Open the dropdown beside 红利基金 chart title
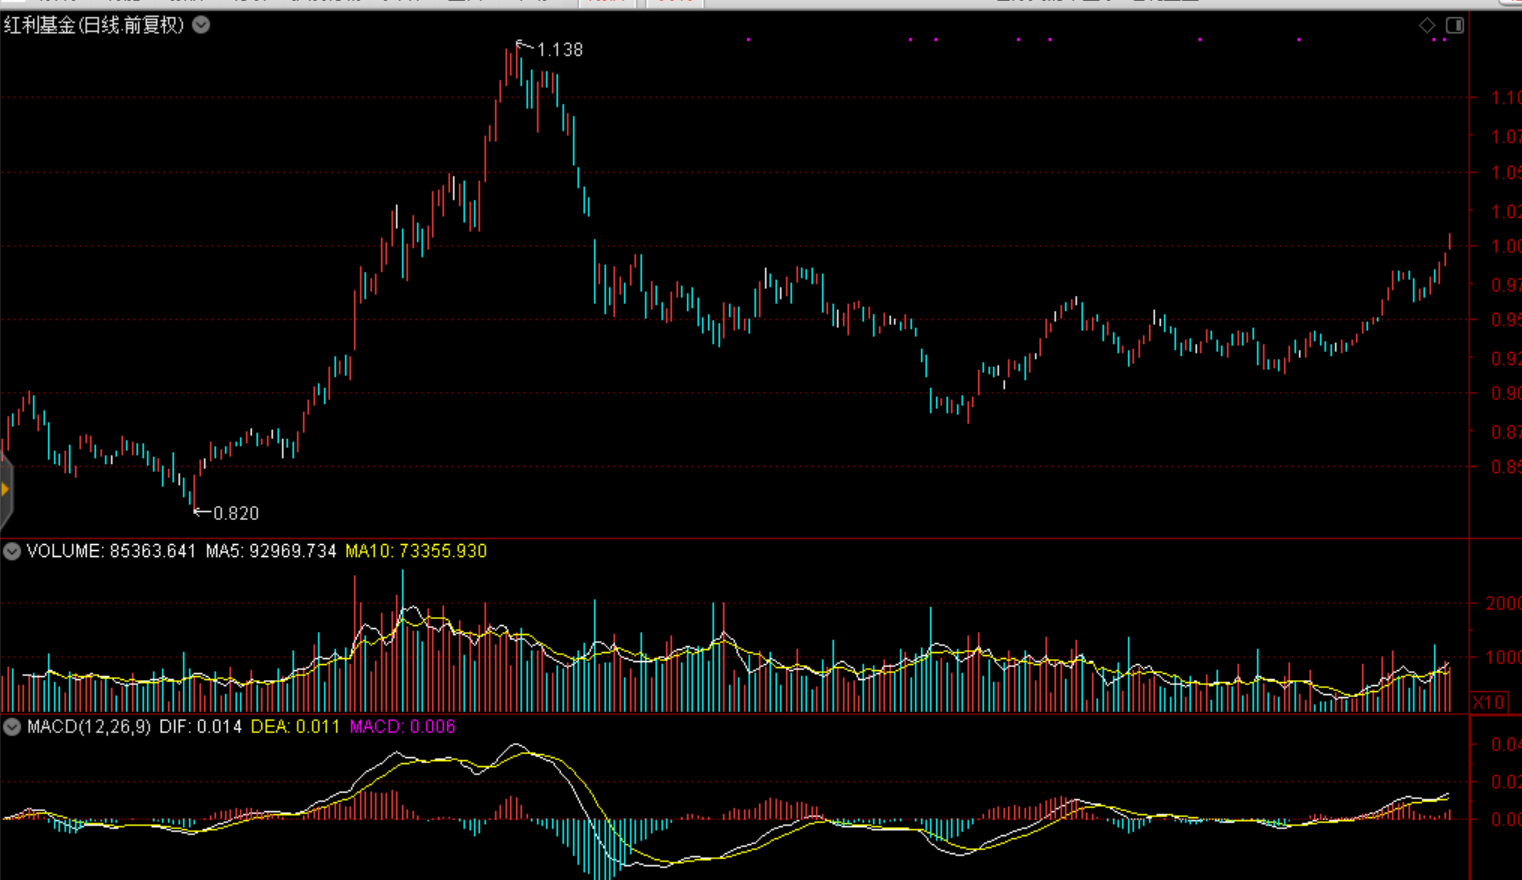The height and width of the screenshot is (880, 1522). (x=201, y=25)
